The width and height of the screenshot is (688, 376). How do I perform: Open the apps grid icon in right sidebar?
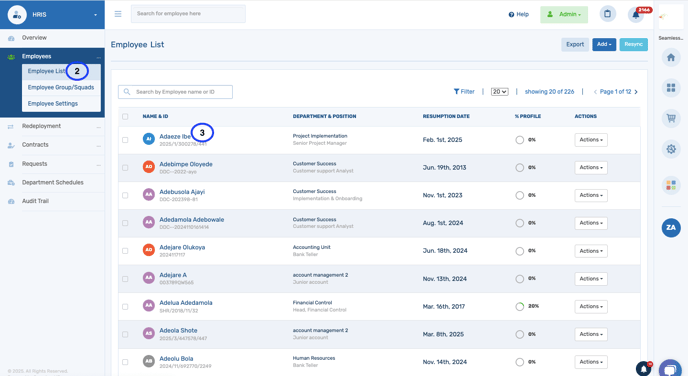671,88
